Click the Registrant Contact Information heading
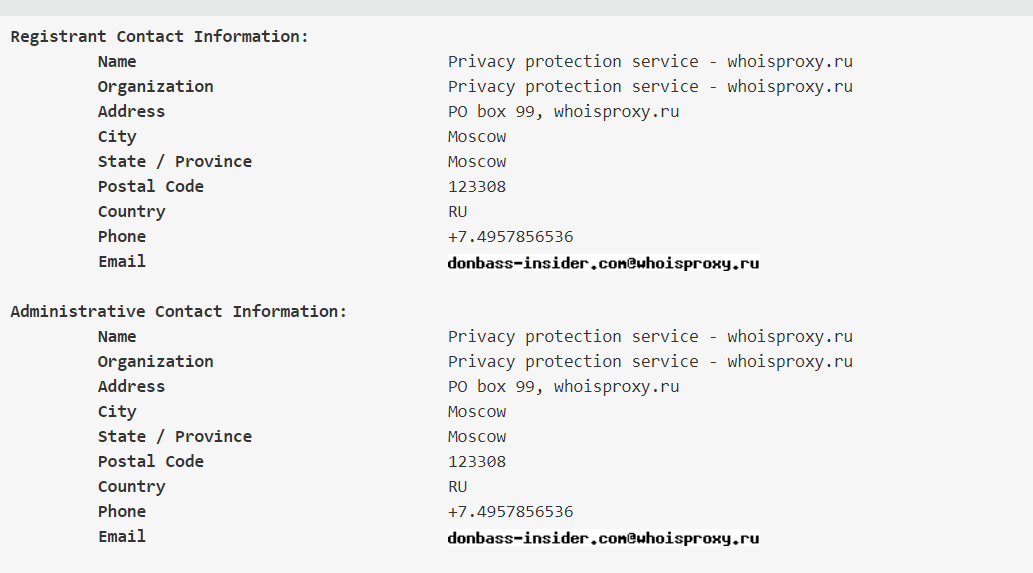The width and height of the screenshot is (1033, 573). pyautogui.click(x=160, y=37)
